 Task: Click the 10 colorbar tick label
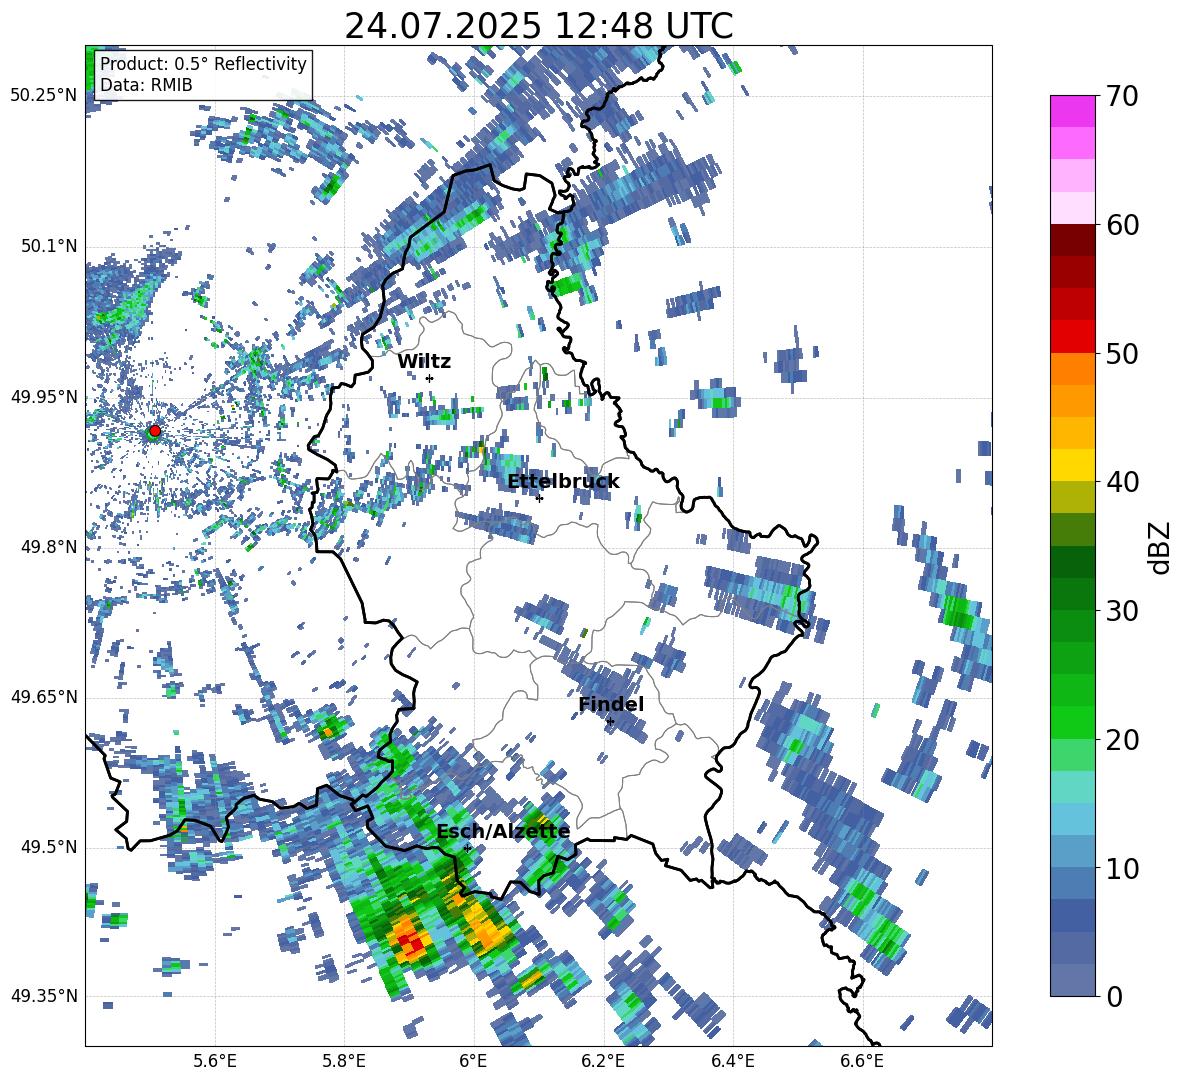1121,868
